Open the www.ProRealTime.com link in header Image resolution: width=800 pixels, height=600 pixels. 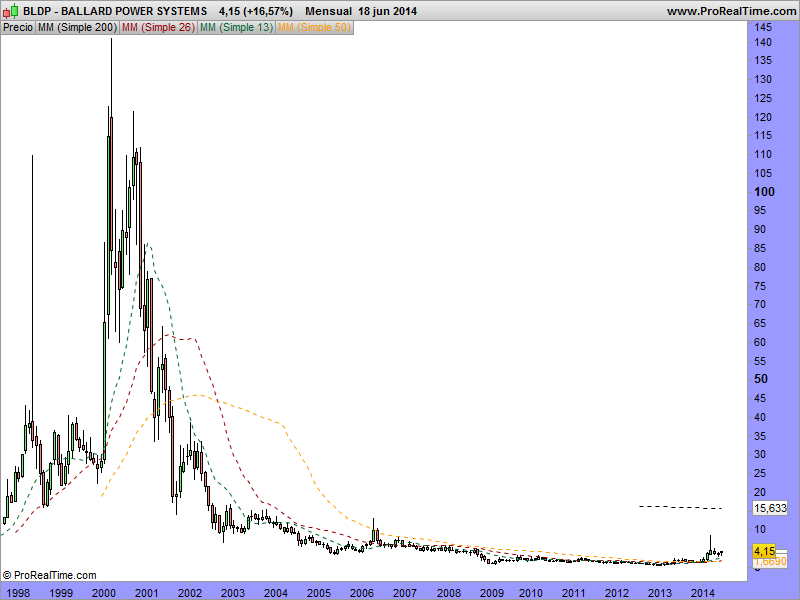click(730, 11)
